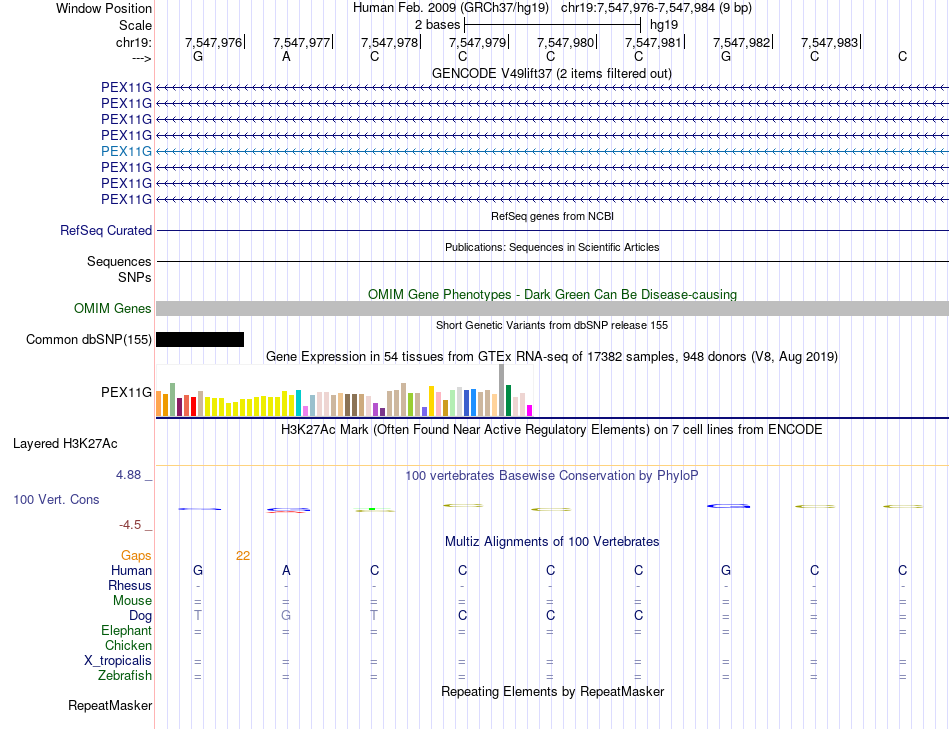Viewport: 950px width, 729px height.
Task: Open the RefSeq genes from NCBI title
Action: point(552,216)
